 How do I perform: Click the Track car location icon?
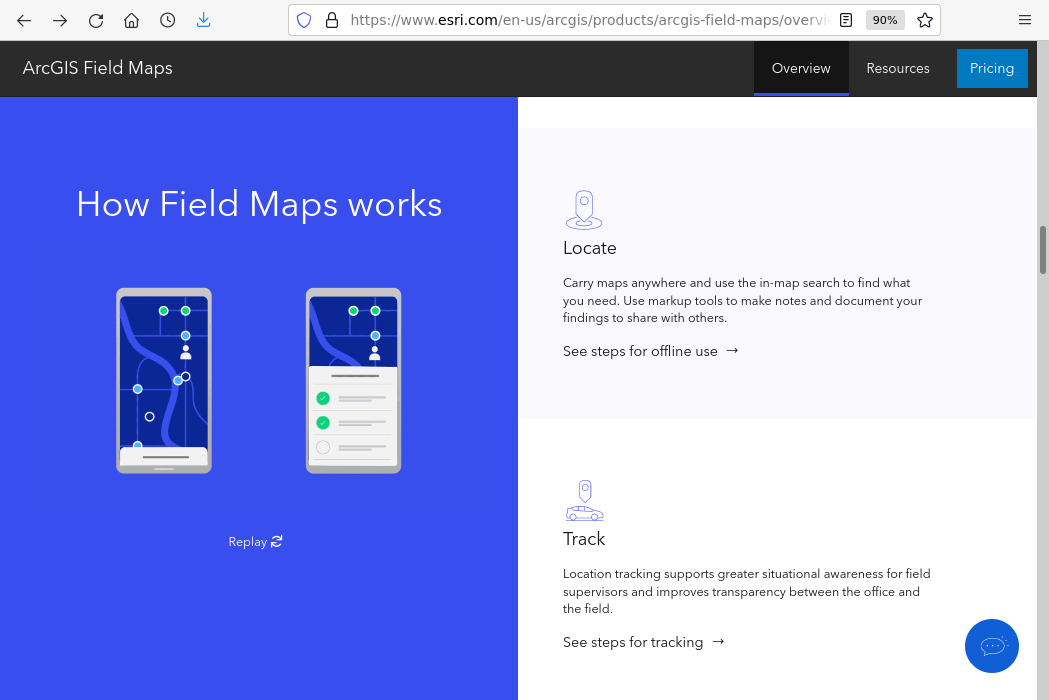[584, 501]
